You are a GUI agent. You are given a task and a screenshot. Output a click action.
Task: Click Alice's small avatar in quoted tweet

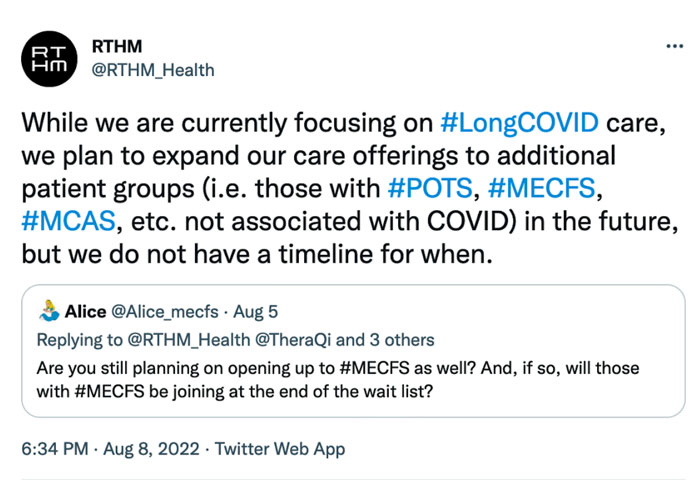(49, 311)
